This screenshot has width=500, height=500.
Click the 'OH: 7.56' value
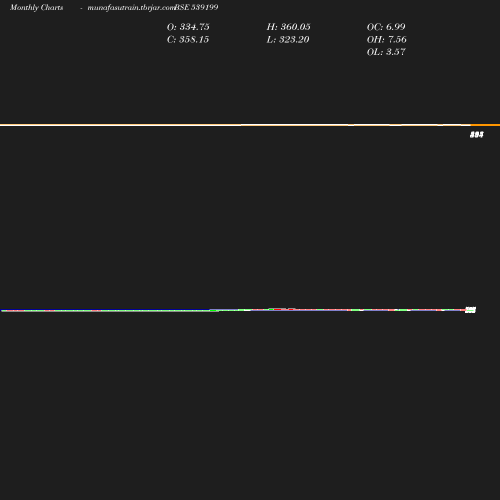pos(387,40)
